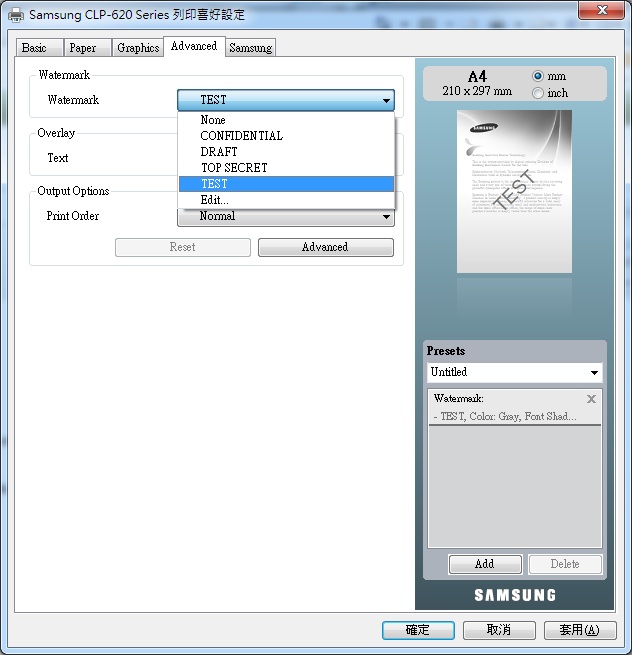Image resolution: width=632 pixels, height=655 pixels.
Task: Click the greyed-out Reset button
Action: click(183, 247)
